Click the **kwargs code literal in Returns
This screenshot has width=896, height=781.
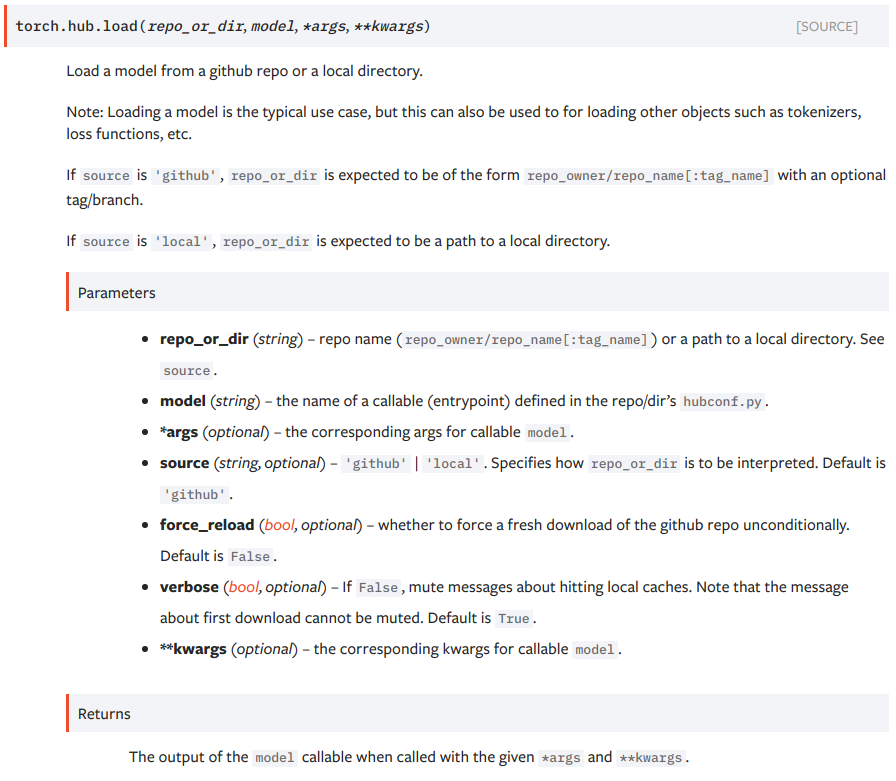650,758
